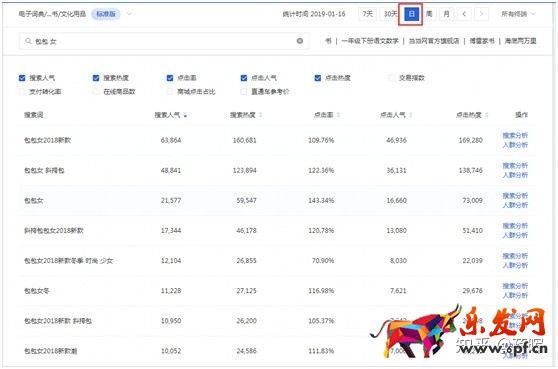558x369 pixels.
Task: Enable the 交易指数 checkbox
Action: [392, 78]
